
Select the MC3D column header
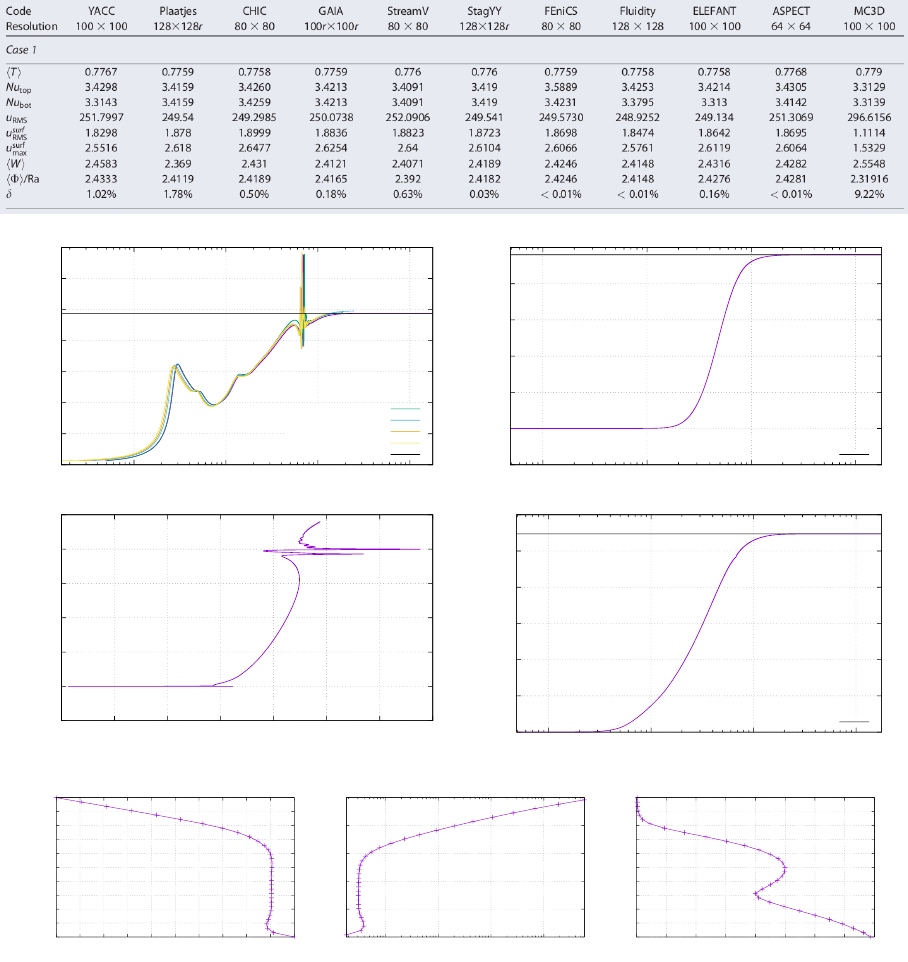click(x=869, y=11)
